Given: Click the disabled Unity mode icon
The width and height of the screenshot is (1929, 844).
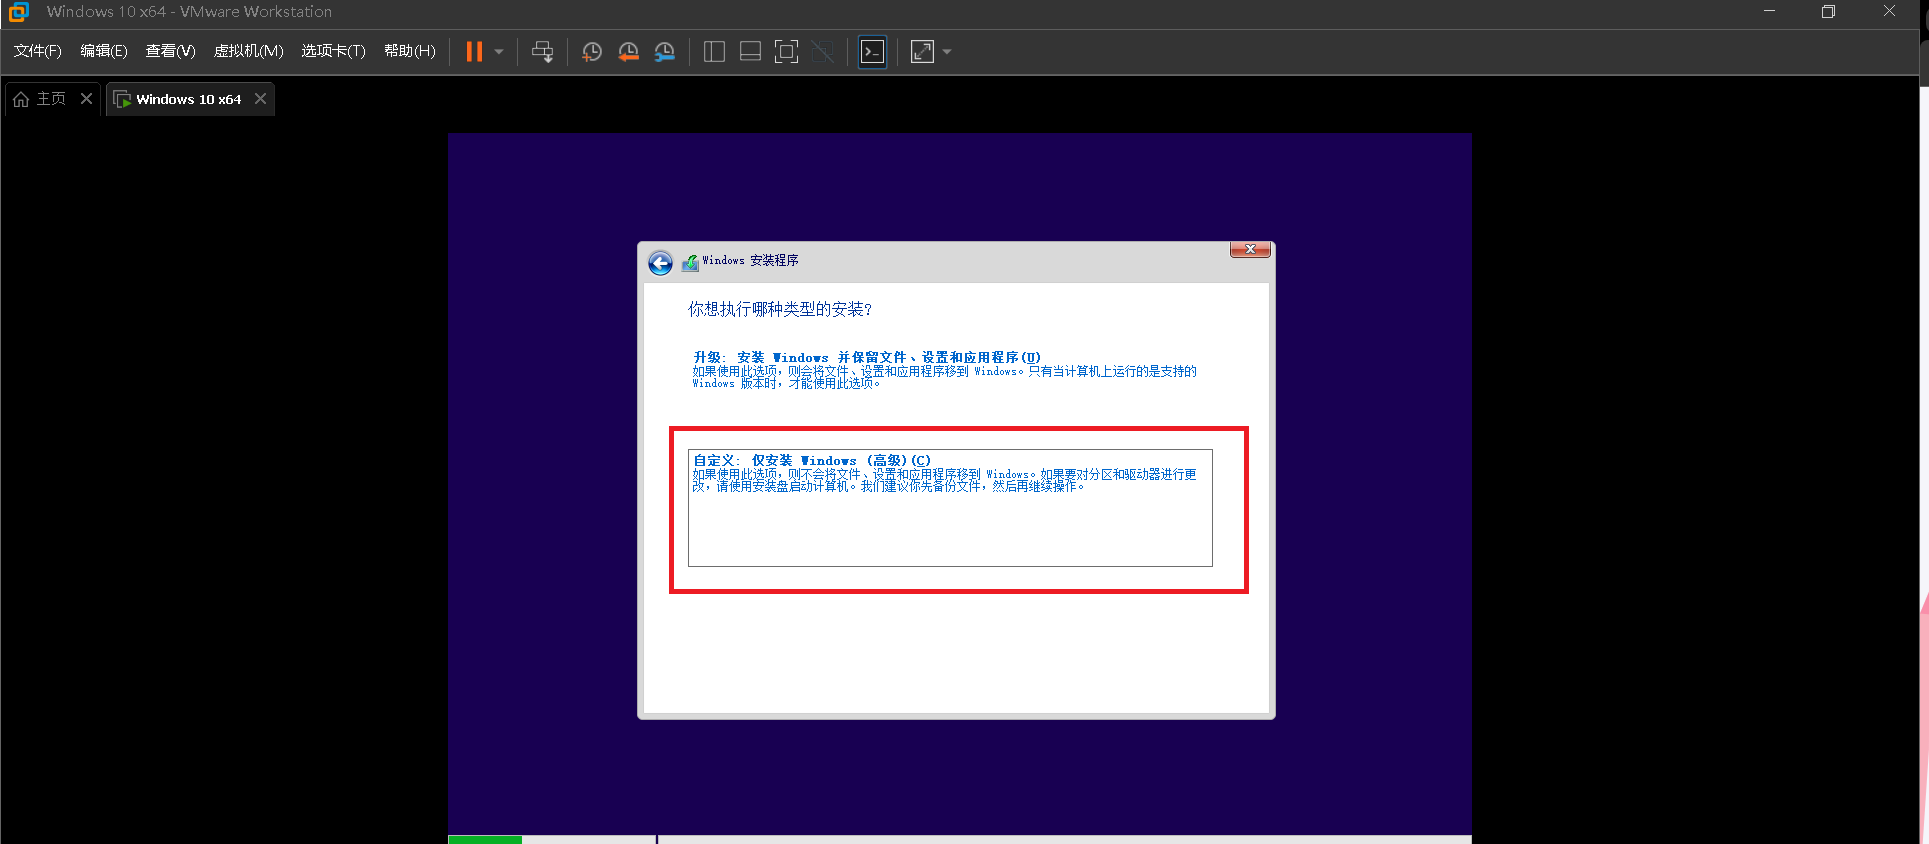Looking at the screenshot, I should coord(823,52).
